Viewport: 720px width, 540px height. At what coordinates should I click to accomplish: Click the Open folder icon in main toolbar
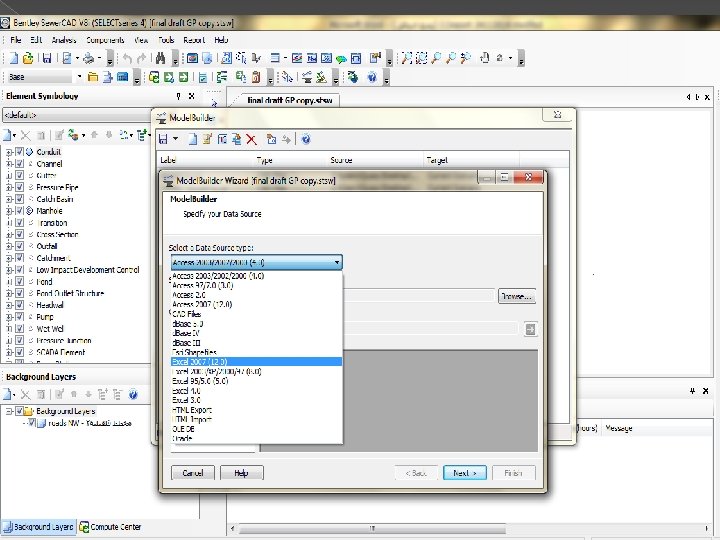pos(28,58)
